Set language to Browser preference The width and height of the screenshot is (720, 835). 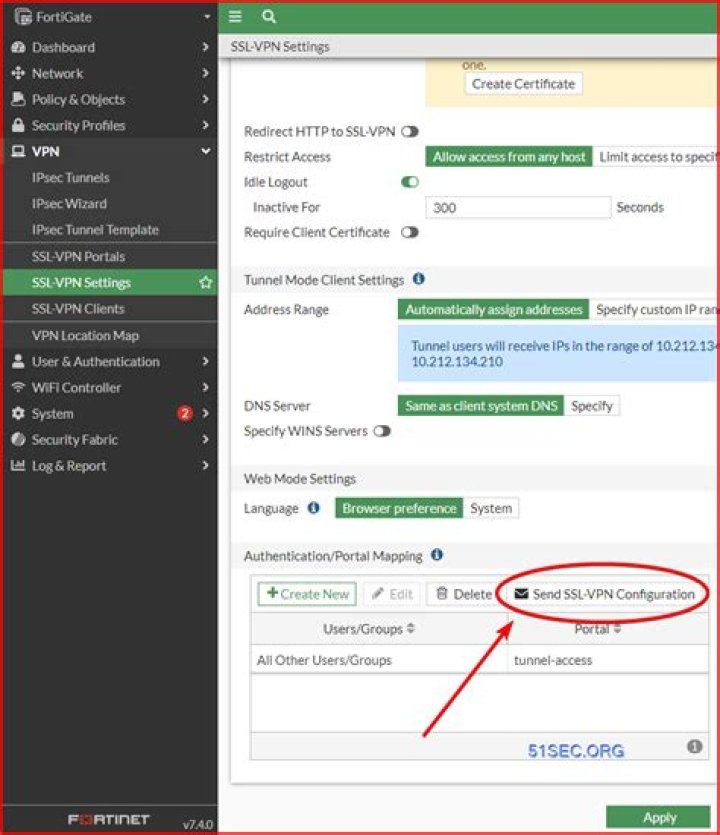click(399, 508)
